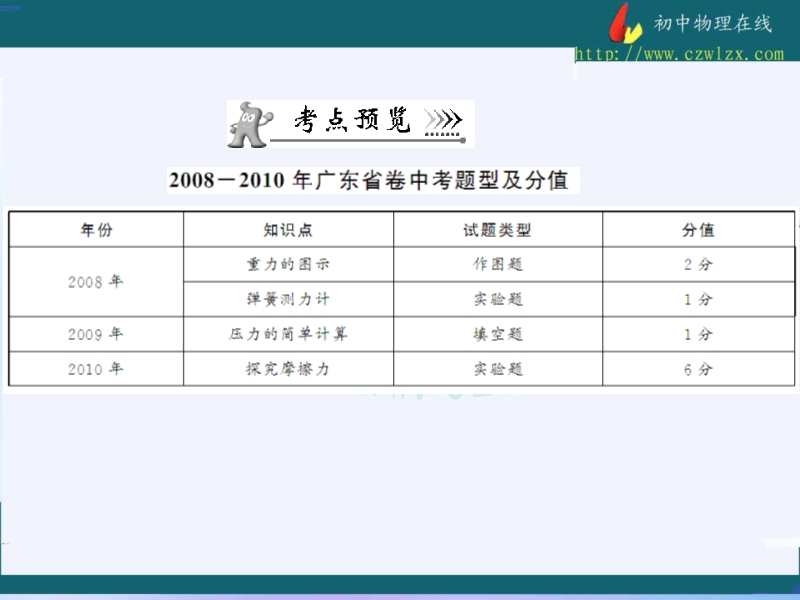The height and width of the screenshot is (600, 800).
Task: Select the 压力的简单计算 cell
Action: [x=288, y=334]
